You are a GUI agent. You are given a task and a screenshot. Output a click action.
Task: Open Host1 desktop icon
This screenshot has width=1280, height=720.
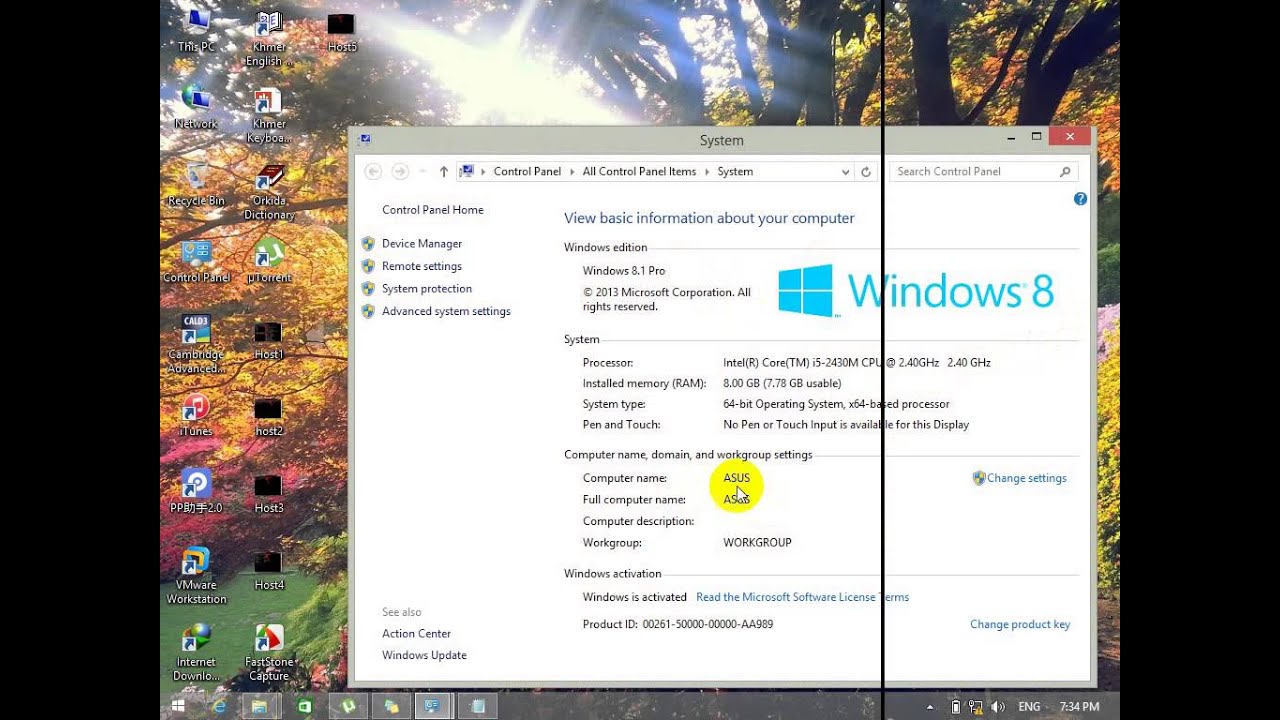(x=268, y=339)
